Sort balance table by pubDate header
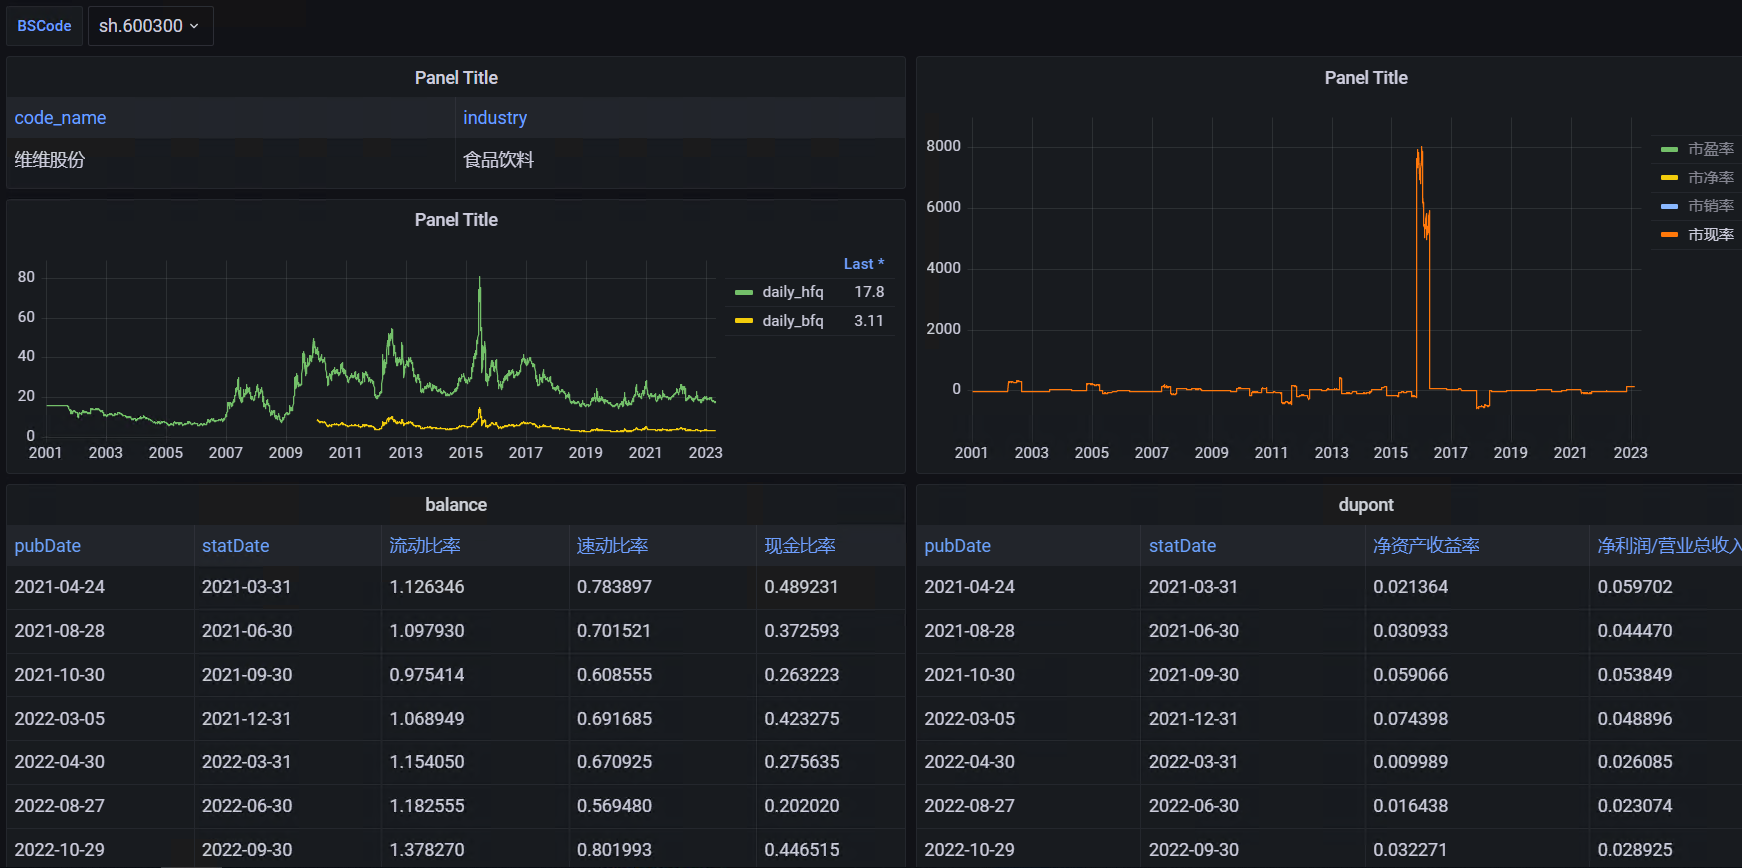Viewport: 1742px width, 868px height. coord(48,546)
